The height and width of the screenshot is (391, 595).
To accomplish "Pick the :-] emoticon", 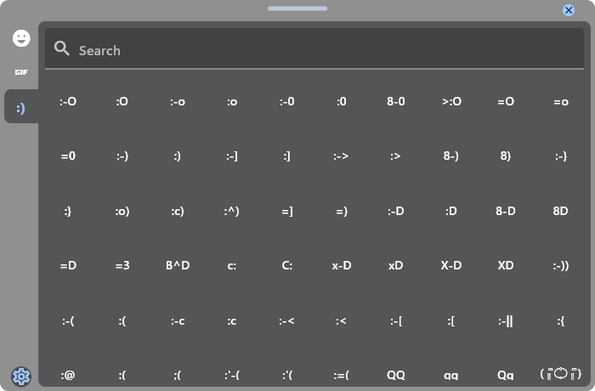I will tap(232, 156).
